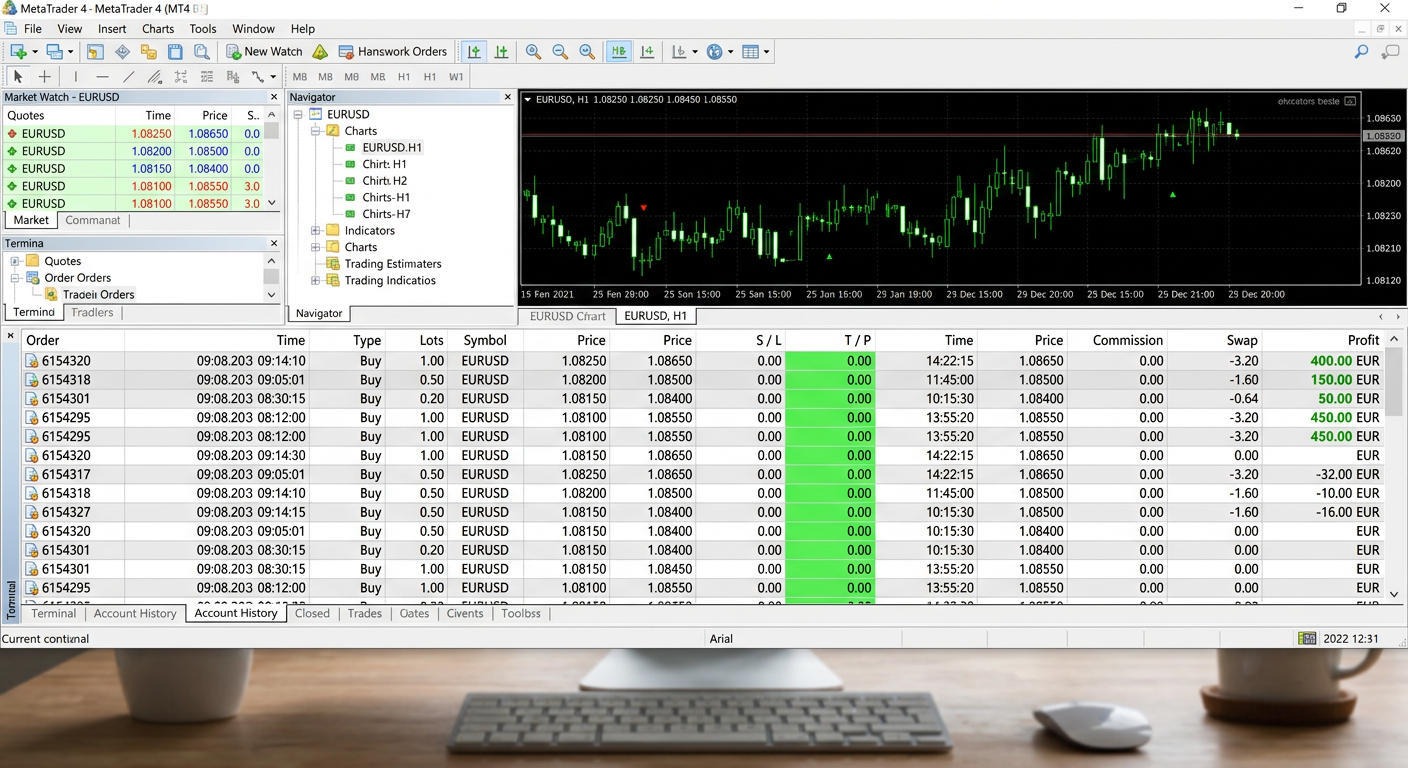Switch to the EURUSD Chart tab
1408x768 pixels.
(x=568, y=316)
